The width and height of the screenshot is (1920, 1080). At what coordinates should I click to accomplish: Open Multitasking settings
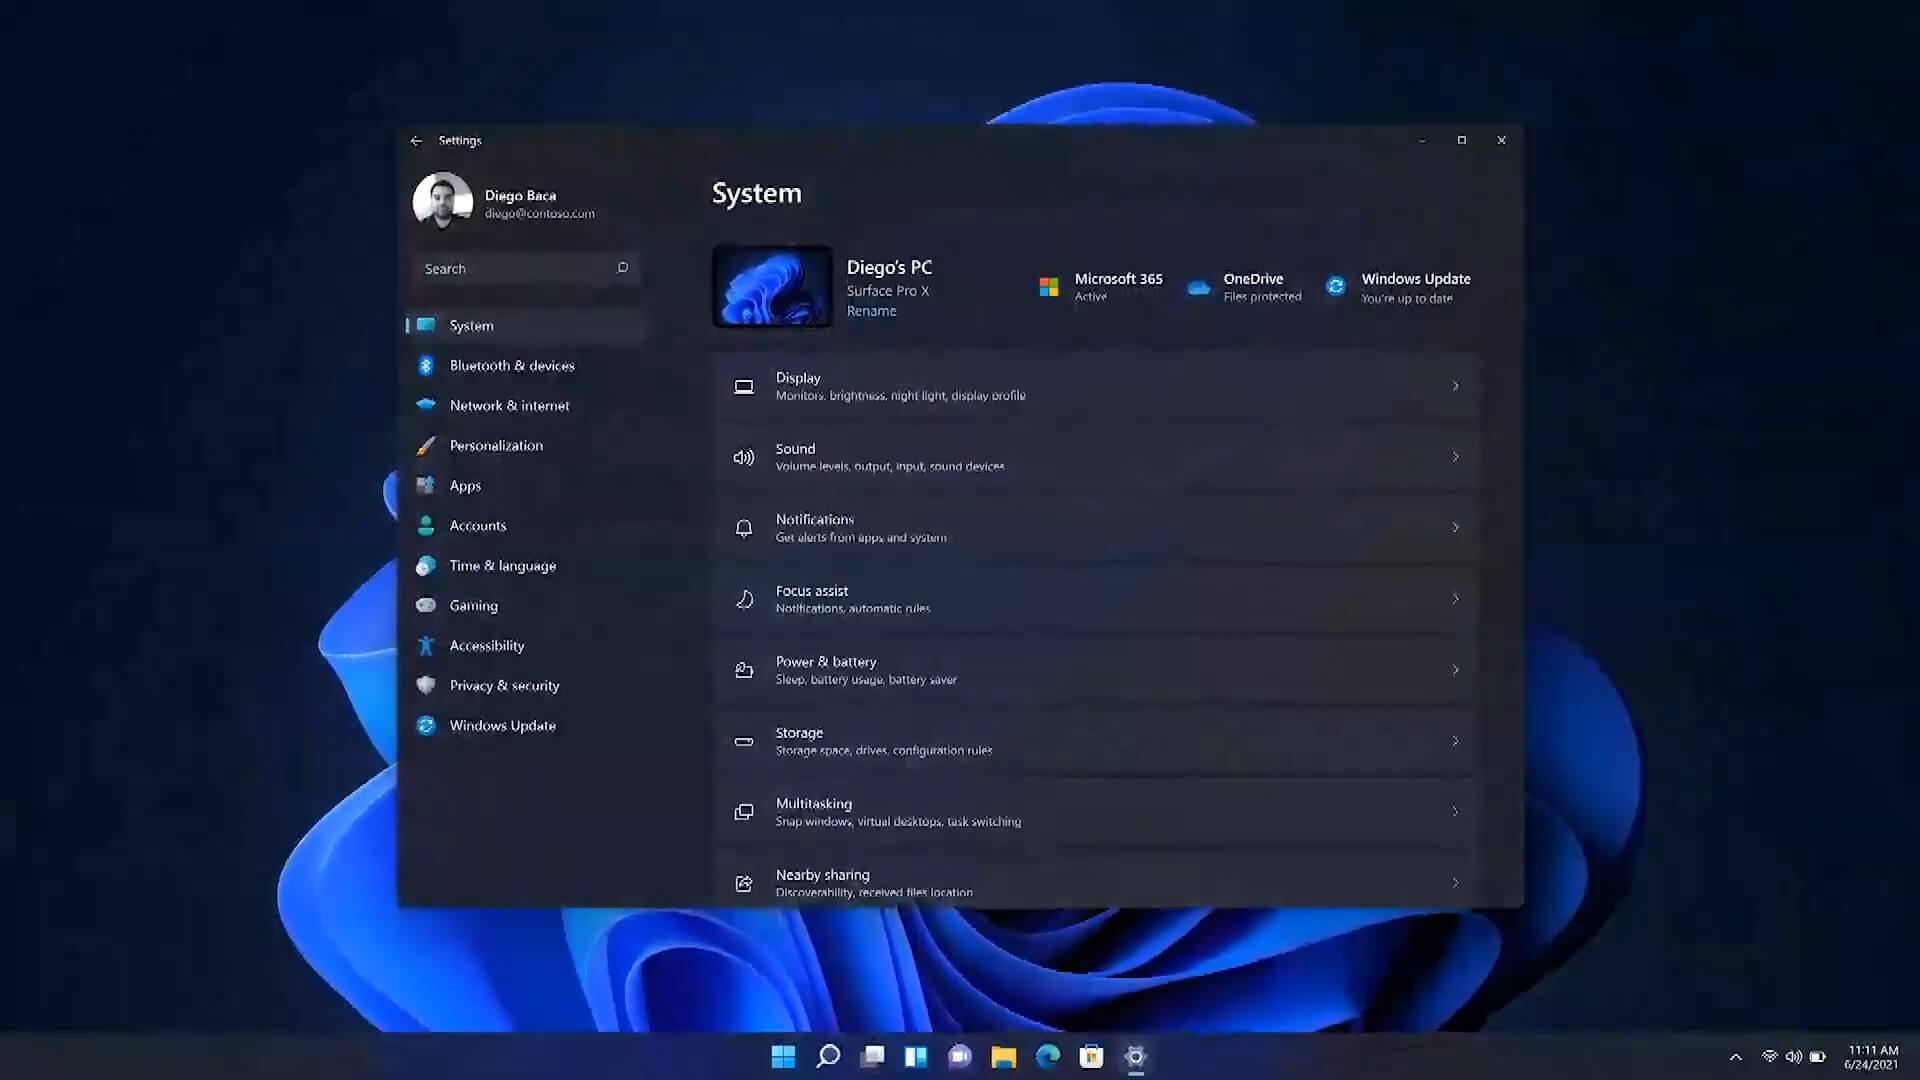point(1095,811)
